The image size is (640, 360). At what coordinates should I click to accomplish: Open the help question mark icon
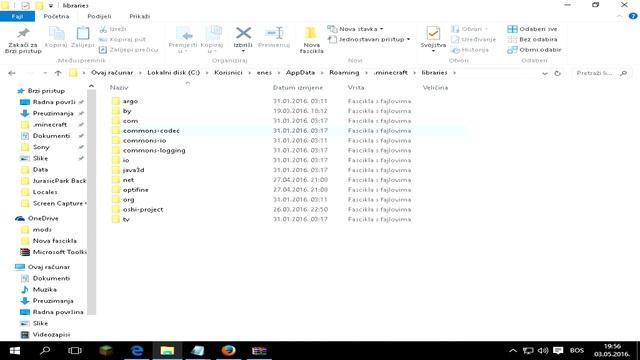(x=633, y=16)
